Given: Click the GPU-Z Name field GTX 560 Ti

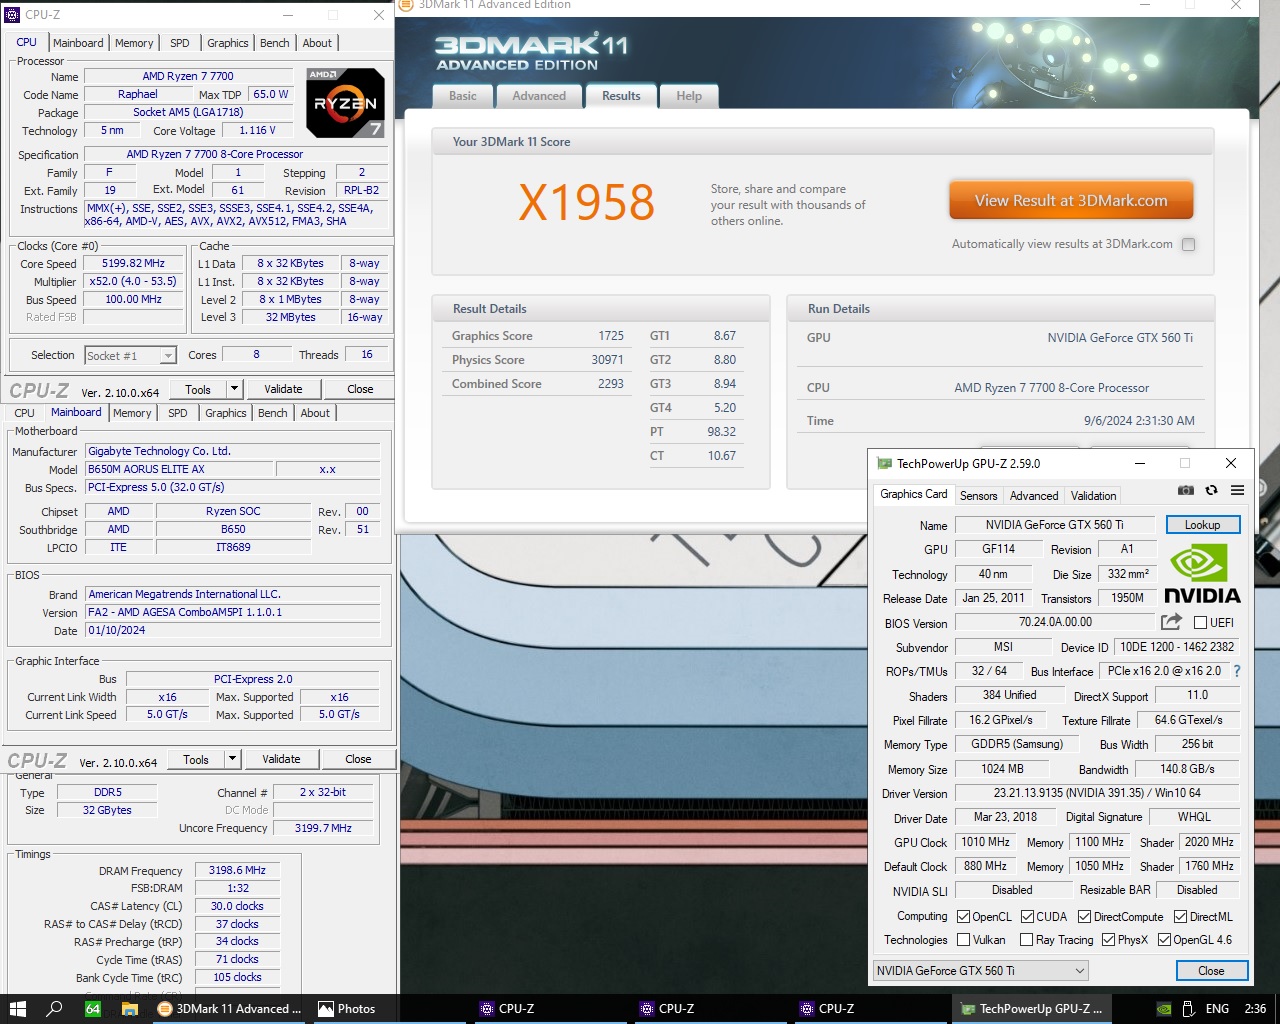Looking at the screenshot, I should click(x=1055, y=525).
